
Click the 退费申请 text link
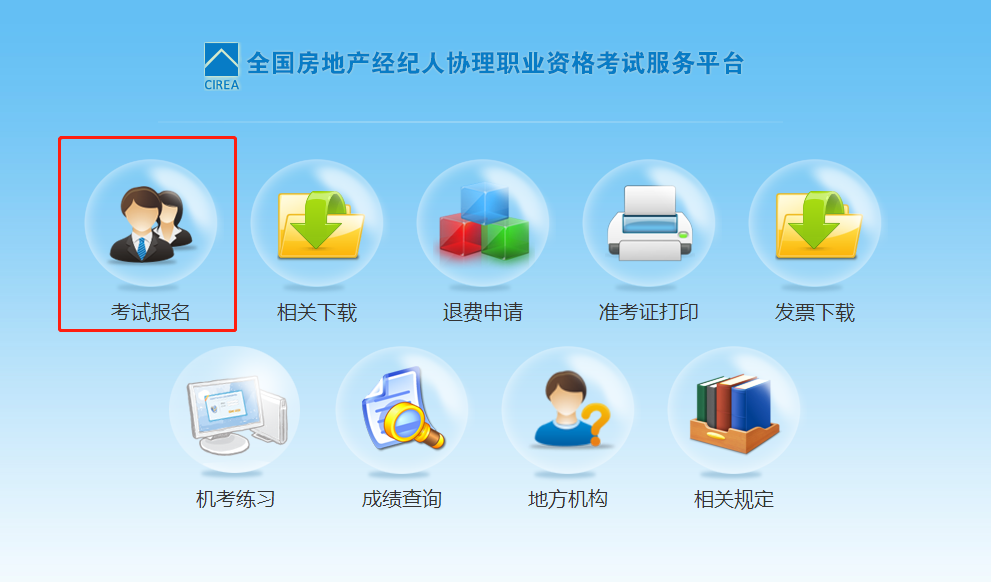click(x=483, y=312)
